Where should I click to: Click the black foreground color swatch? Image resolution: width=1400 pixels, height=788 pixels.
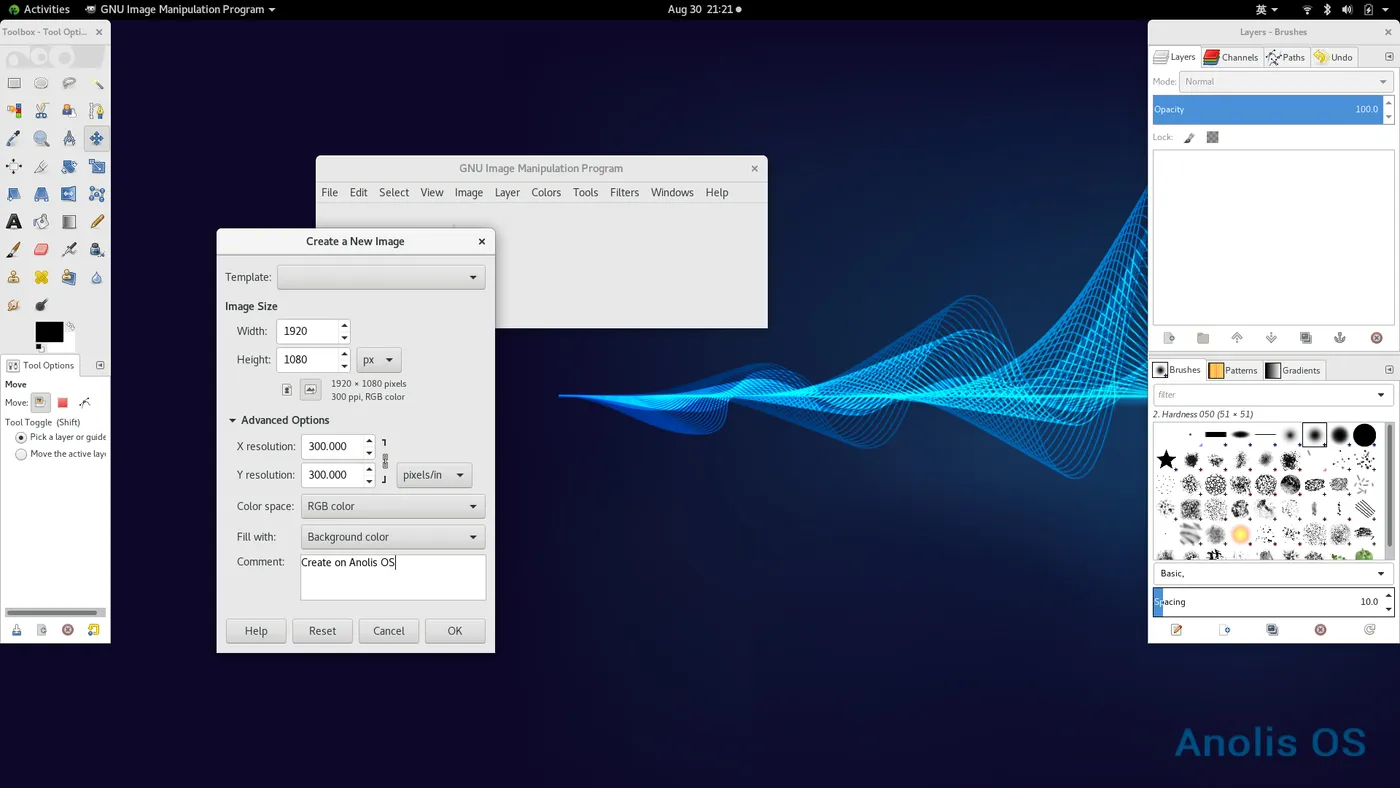49,331
